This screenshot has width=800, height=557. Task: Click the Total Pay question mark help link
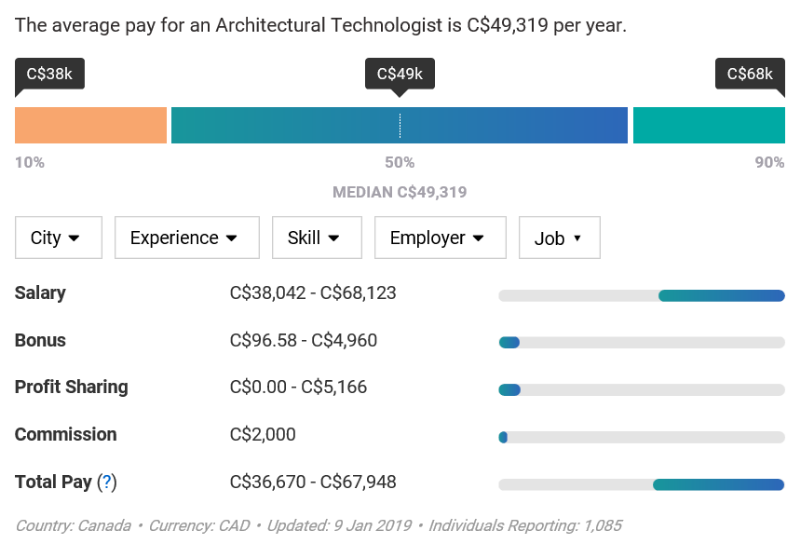(107, 482)
